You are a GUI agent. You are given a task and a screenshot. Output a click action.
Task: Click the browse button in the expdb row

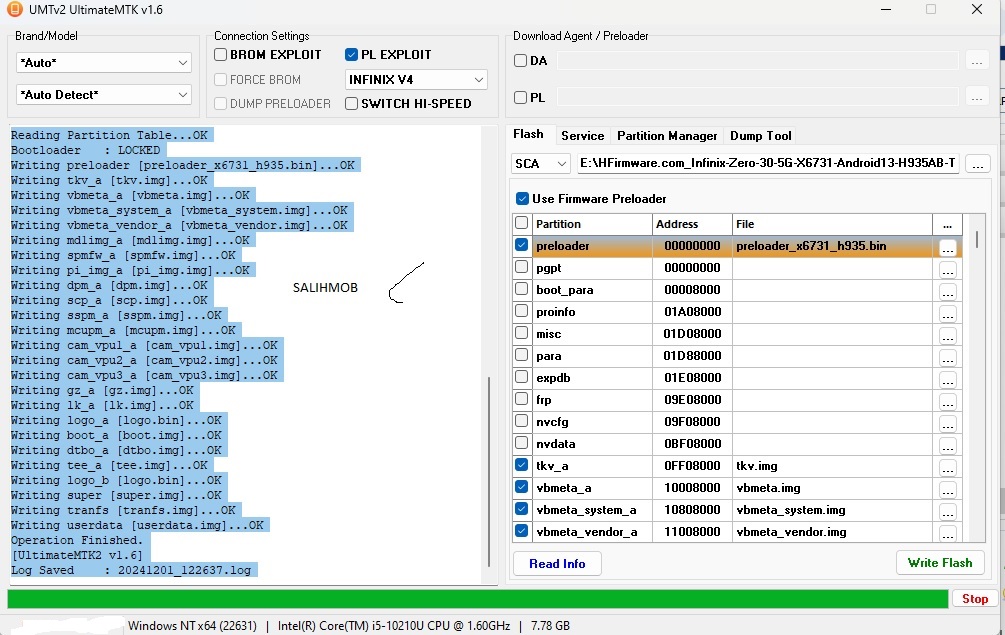point(947,379)
